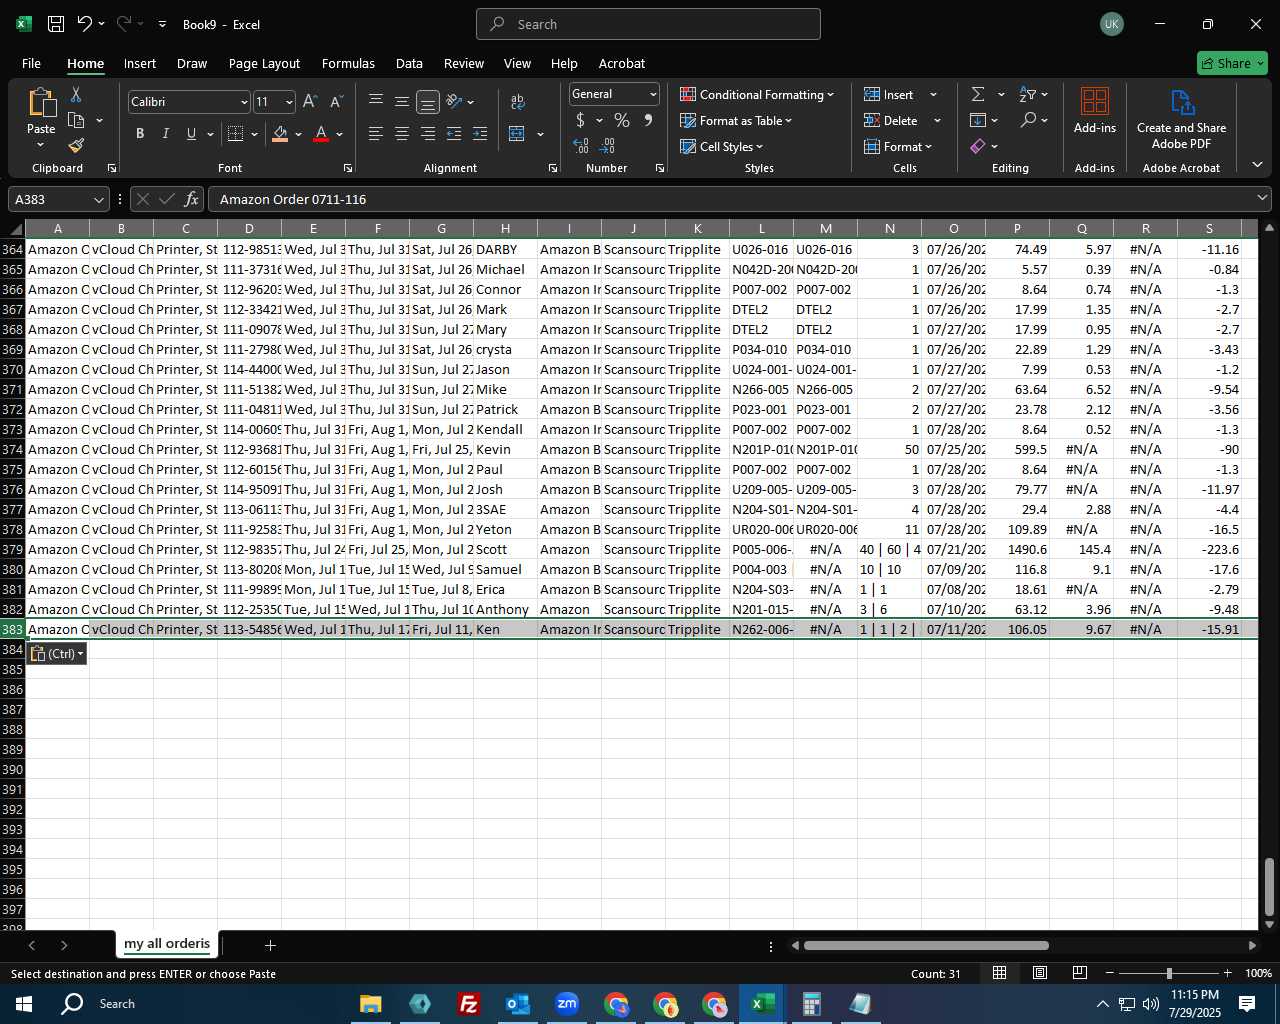Screen dimensions: 1280x1024
Task: Click Increase Font Size icon
Action: (x=310, y=102)
